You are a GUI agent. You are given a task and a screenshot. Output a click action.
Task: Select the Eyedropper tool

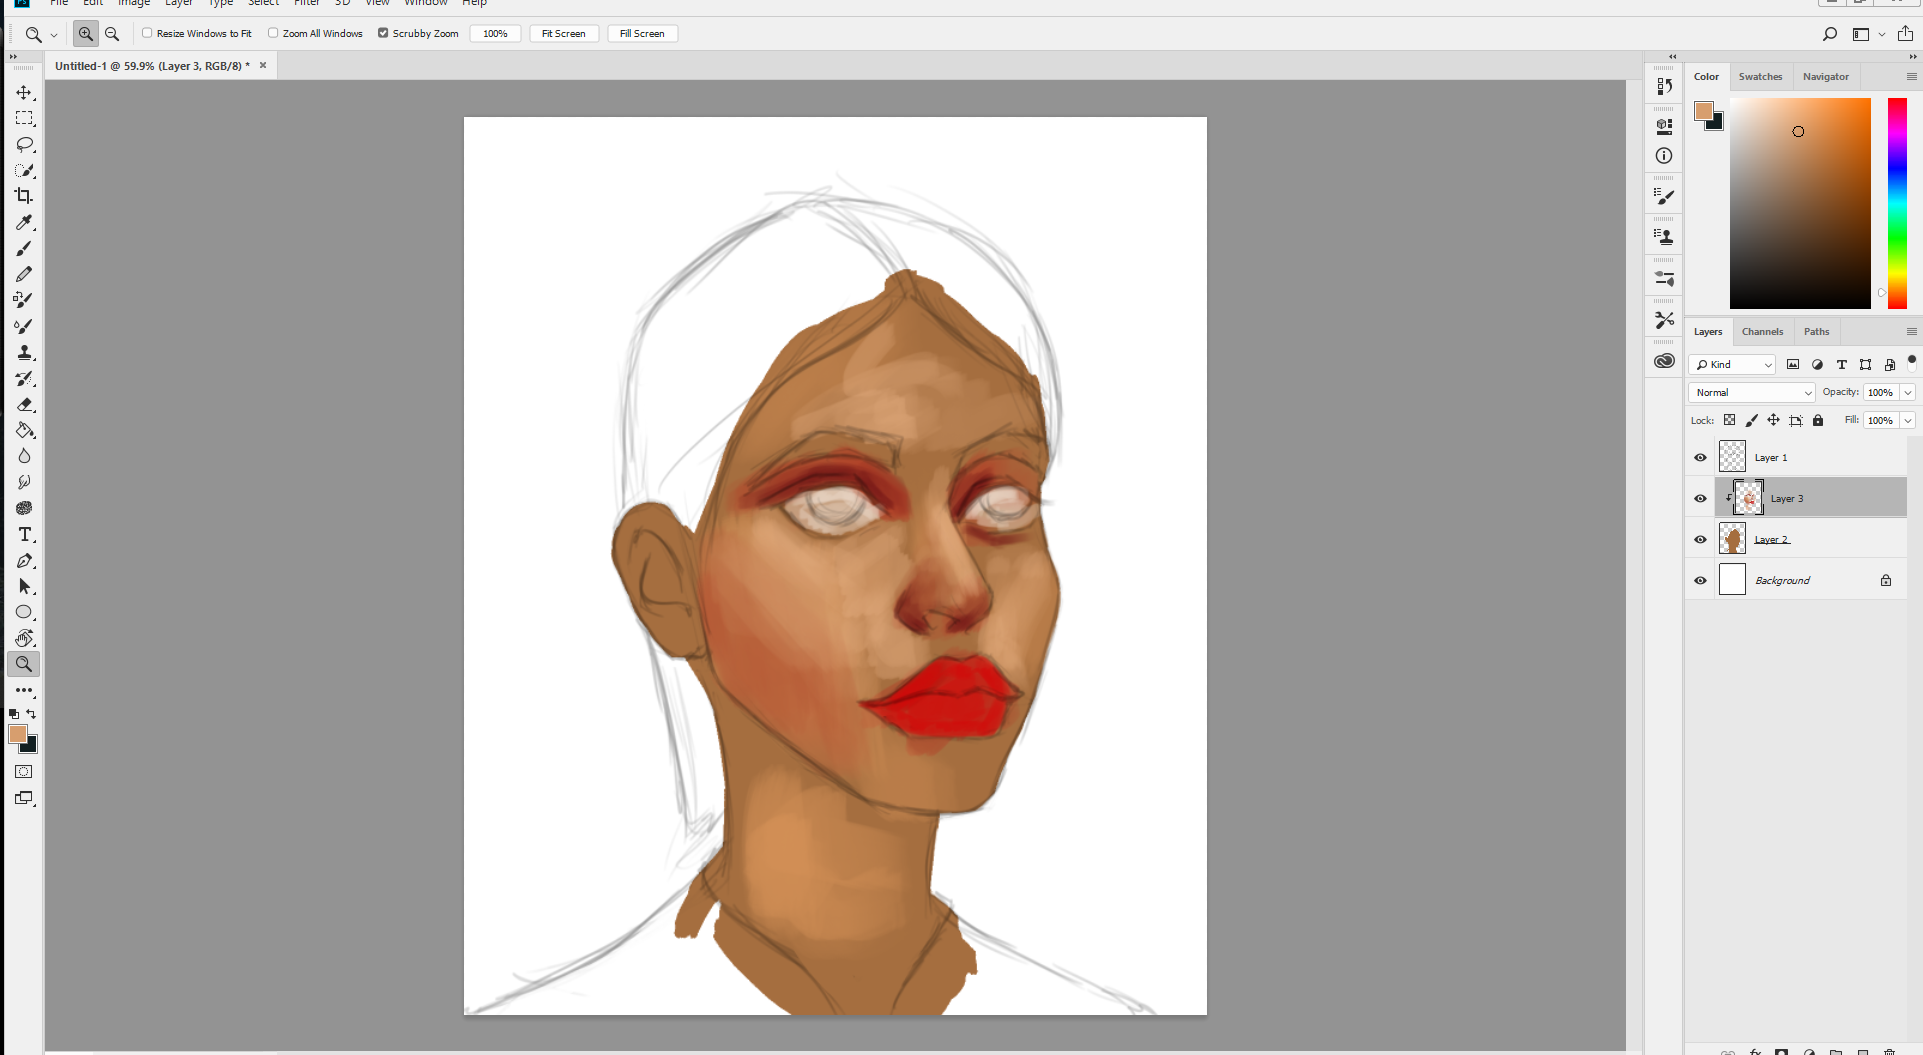(x=24, y=222)
